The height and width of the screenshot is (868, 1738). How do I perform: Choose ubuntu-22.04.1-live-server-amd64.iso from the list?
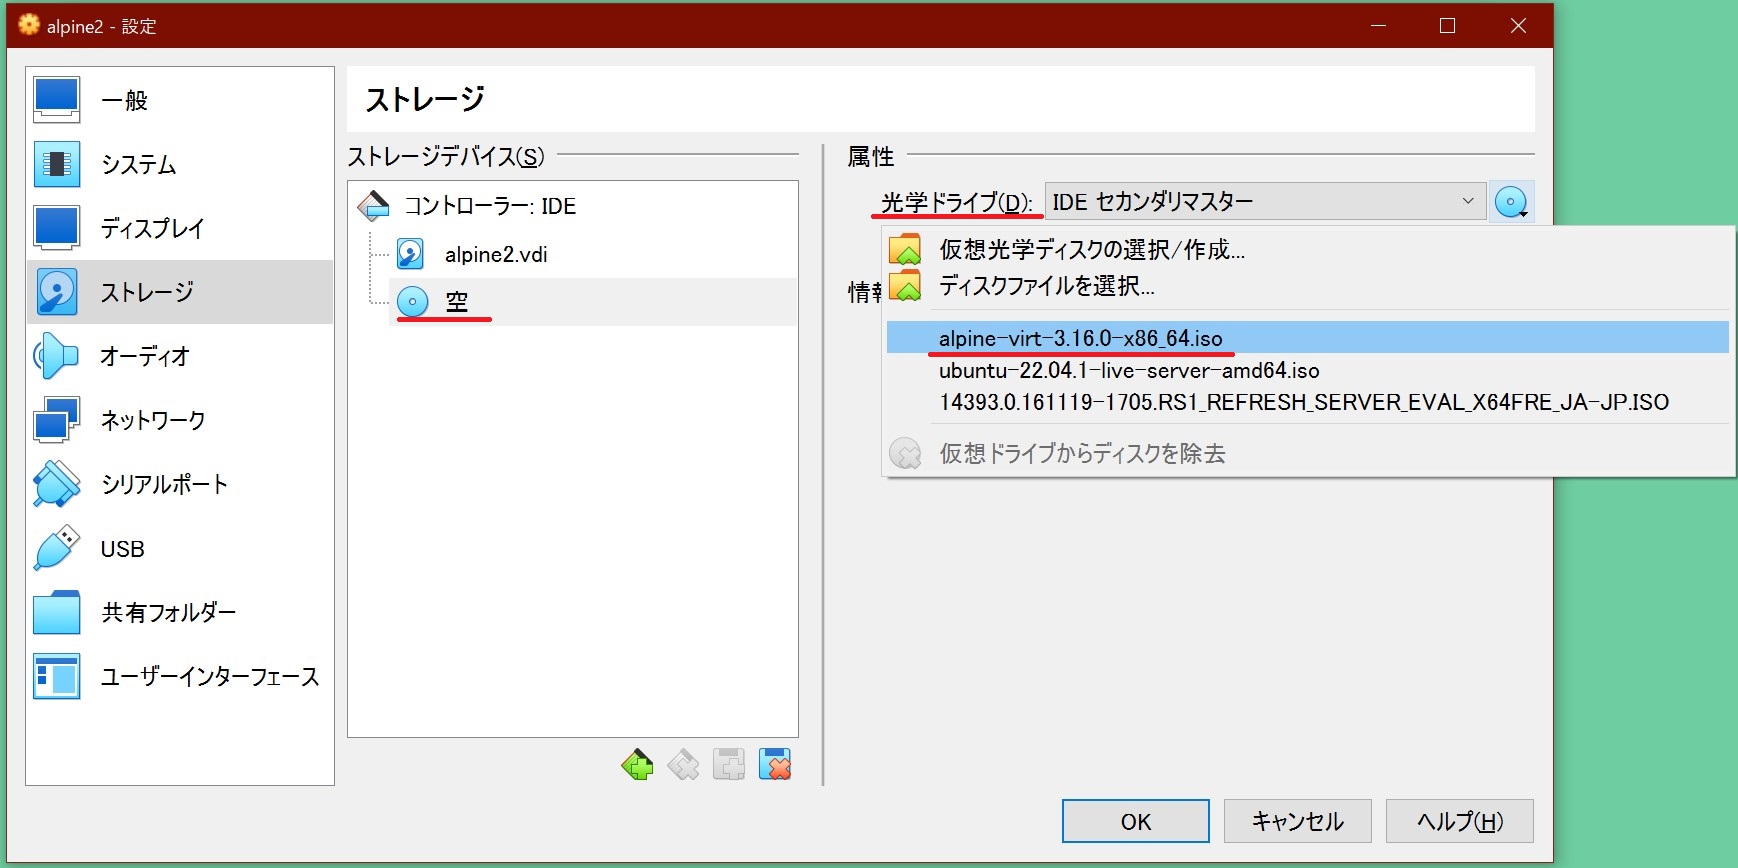tap(1128, 371)
